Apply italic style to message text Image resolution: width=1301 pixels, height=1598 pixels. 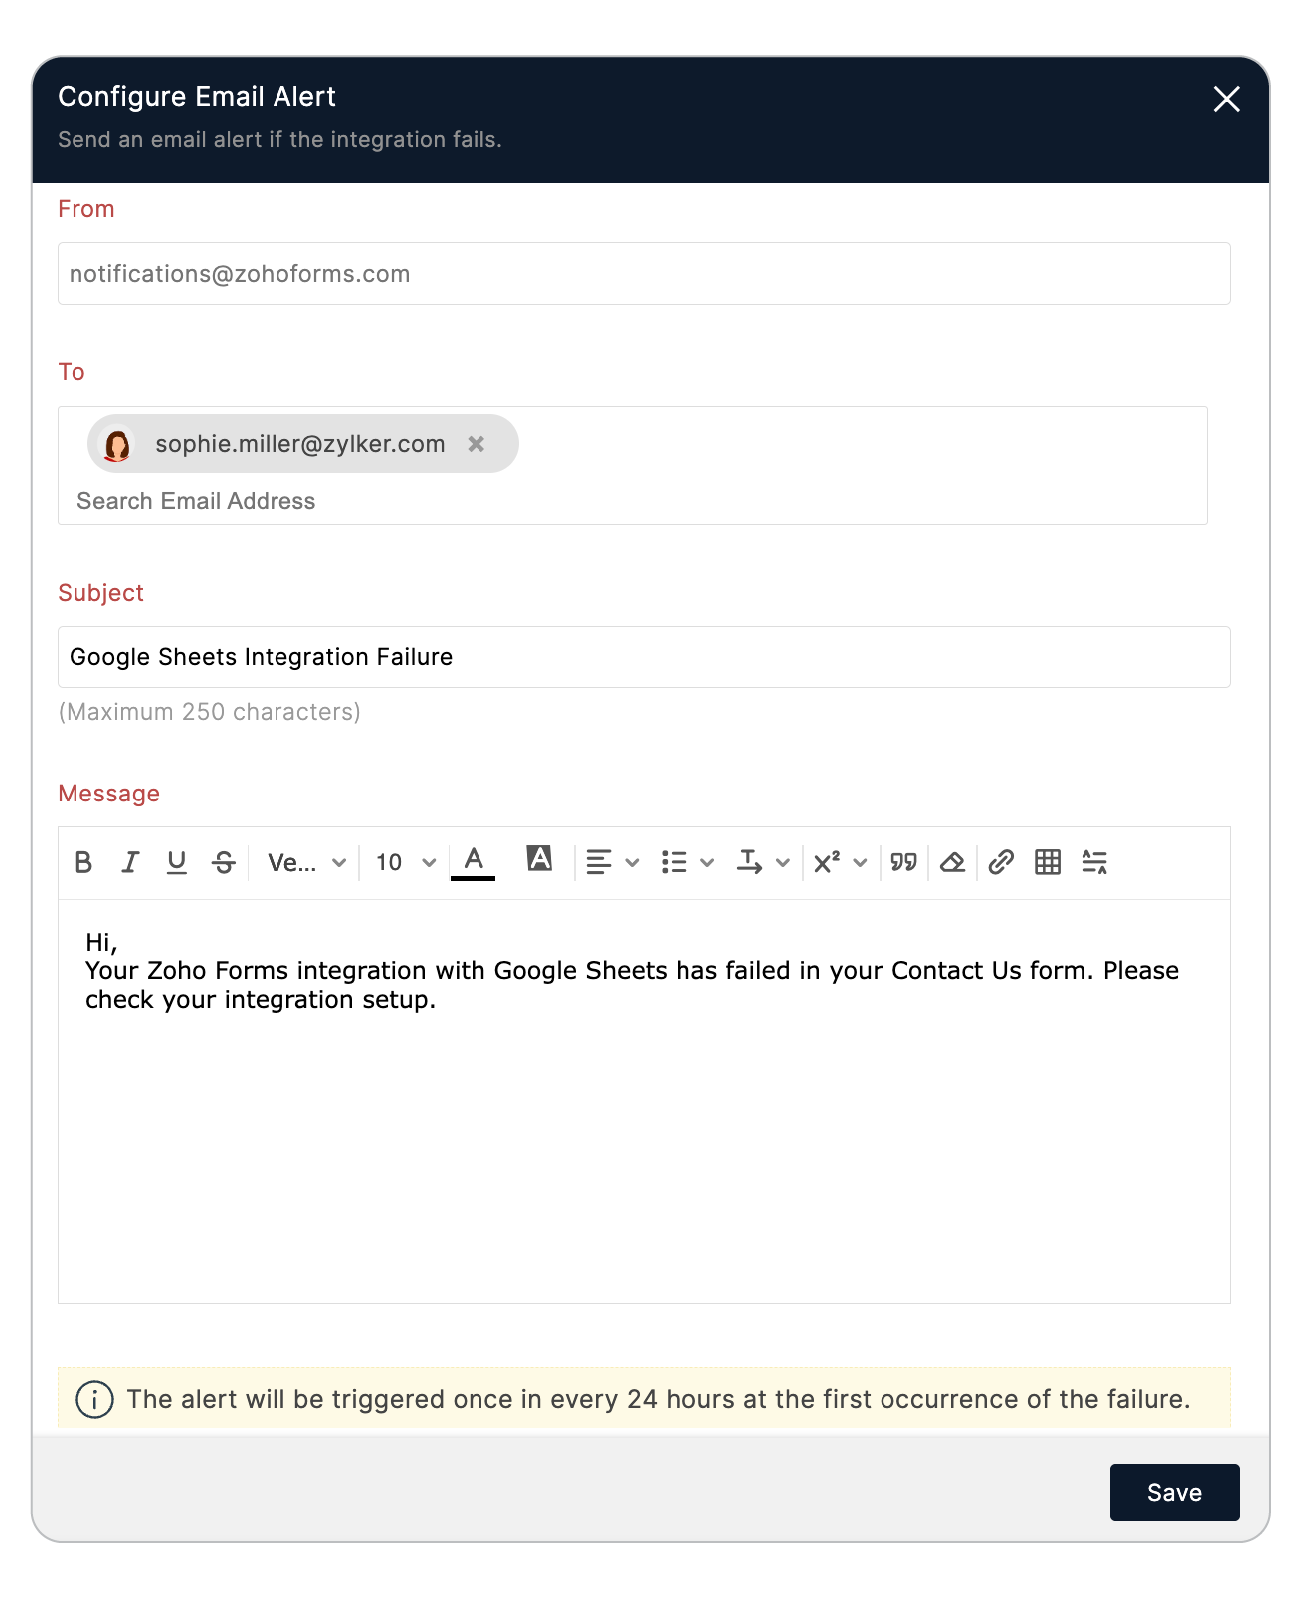click(x=130, y=862)
